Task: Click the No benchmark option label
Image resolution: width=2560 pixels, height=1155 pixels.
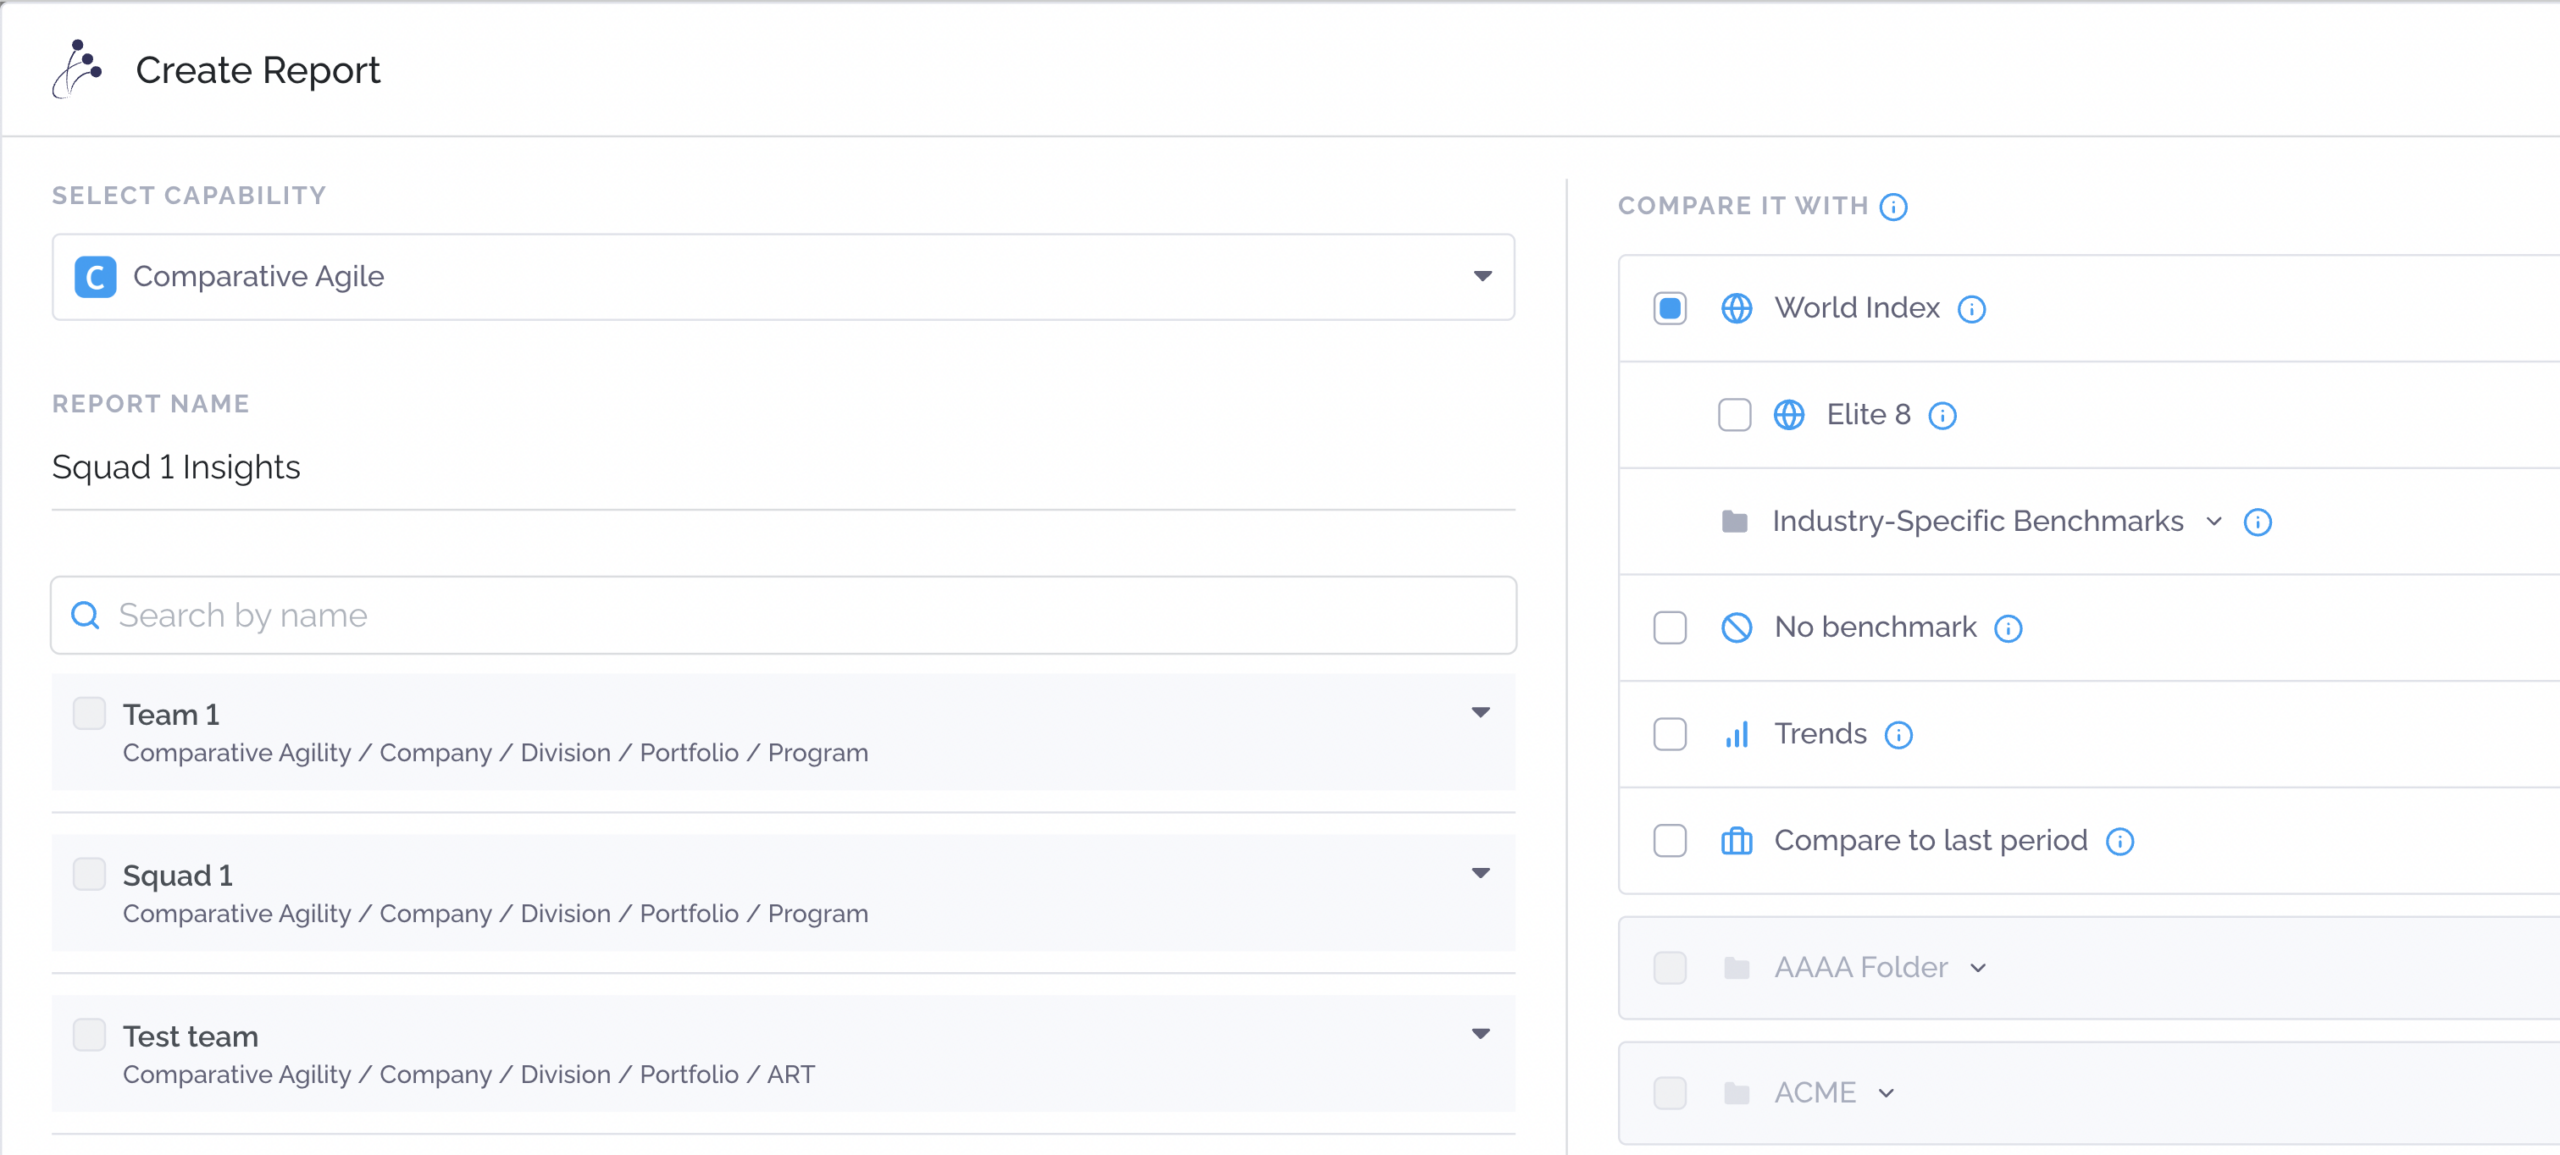Action: (x=1875, y=628)
